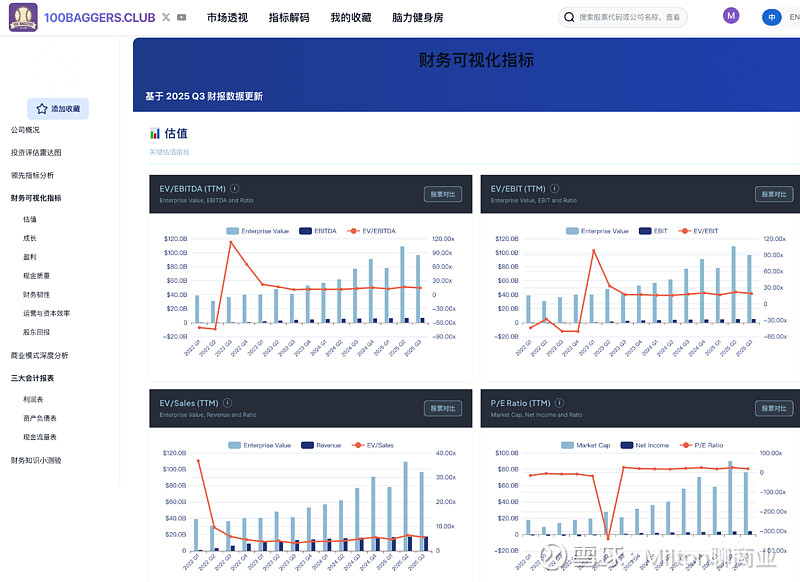Open 公司概况 in the sidebar
800x582 pixels.
coord(26,130)
